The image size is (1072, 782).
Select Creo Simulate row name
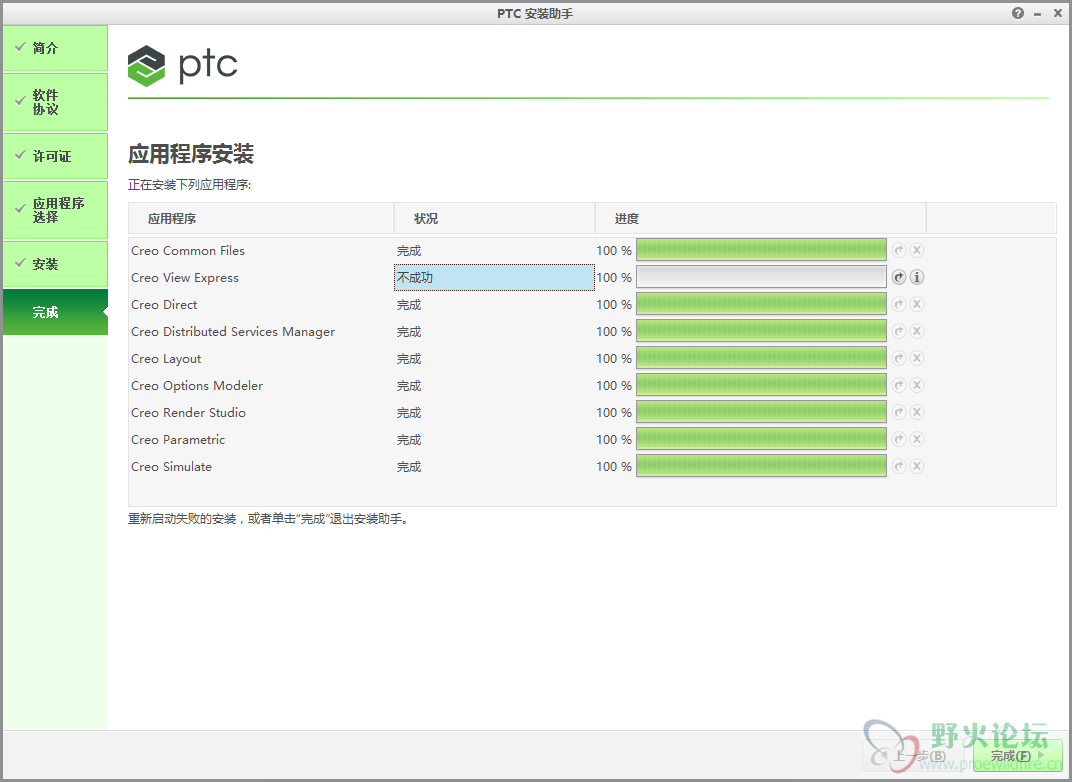point(172,467)
